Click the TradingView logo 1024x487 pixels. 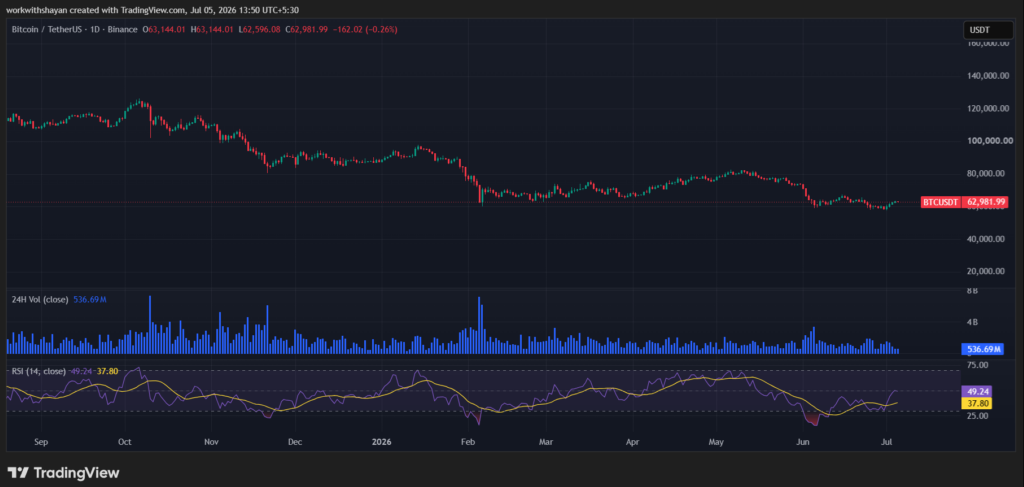[64, 473]
